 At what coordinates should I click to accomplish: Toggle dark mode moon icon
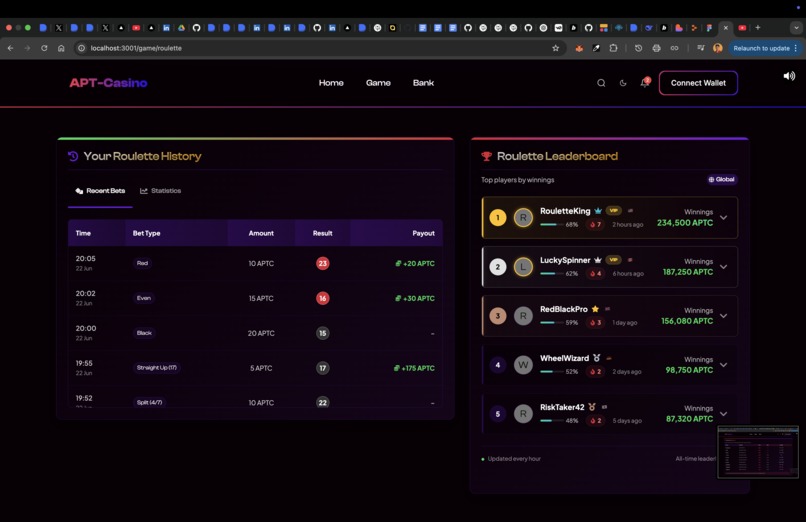pyautogui.click(x=623, y=83)
